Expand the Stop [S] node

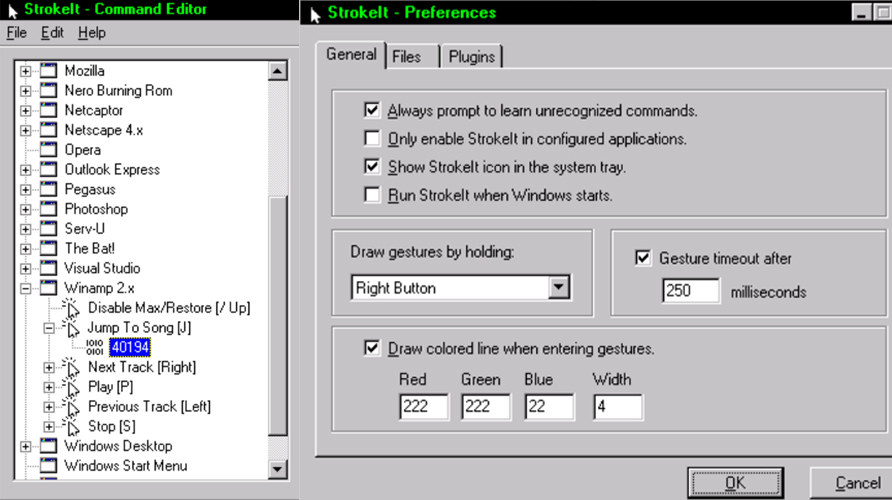click(49, 427)
